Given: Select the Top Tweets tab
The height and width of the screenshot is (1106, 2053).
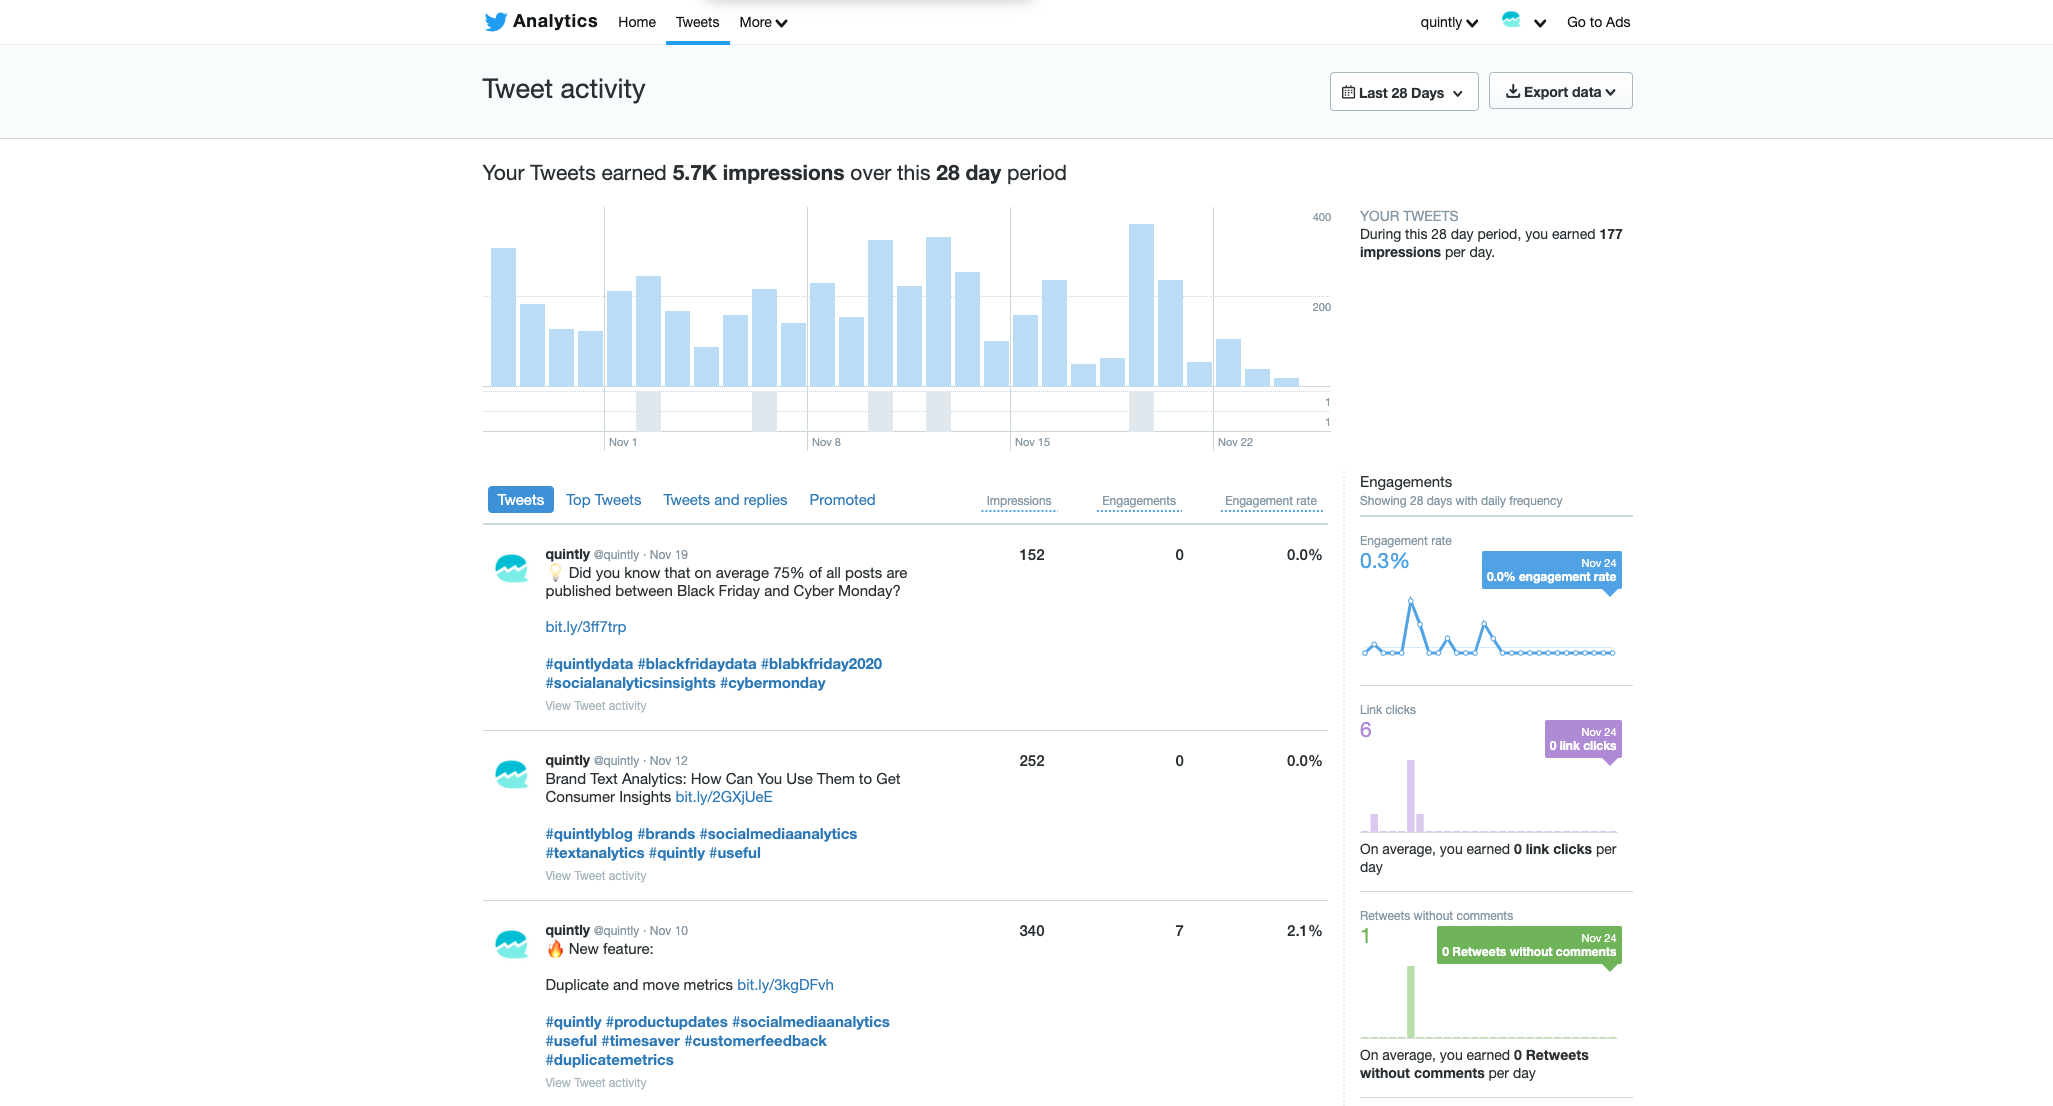Looking at the screenshot, I should coord(603,500).
